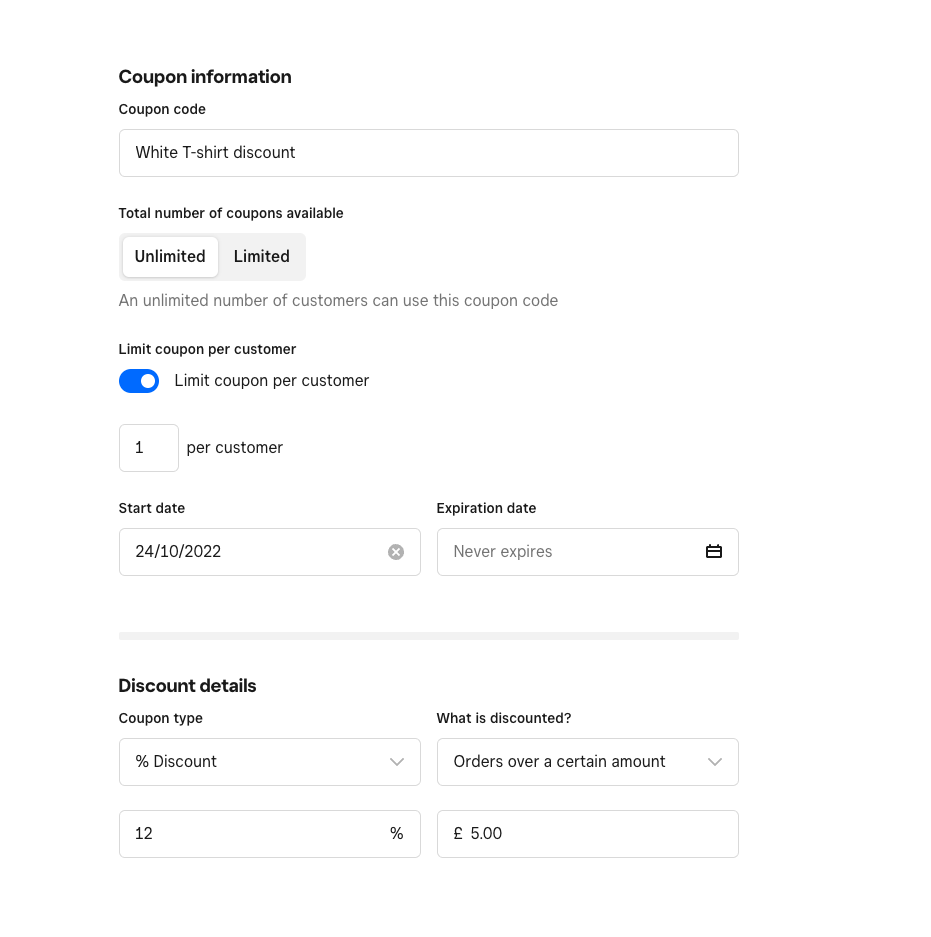Open the Coupon type dropdown

[270, 761]
